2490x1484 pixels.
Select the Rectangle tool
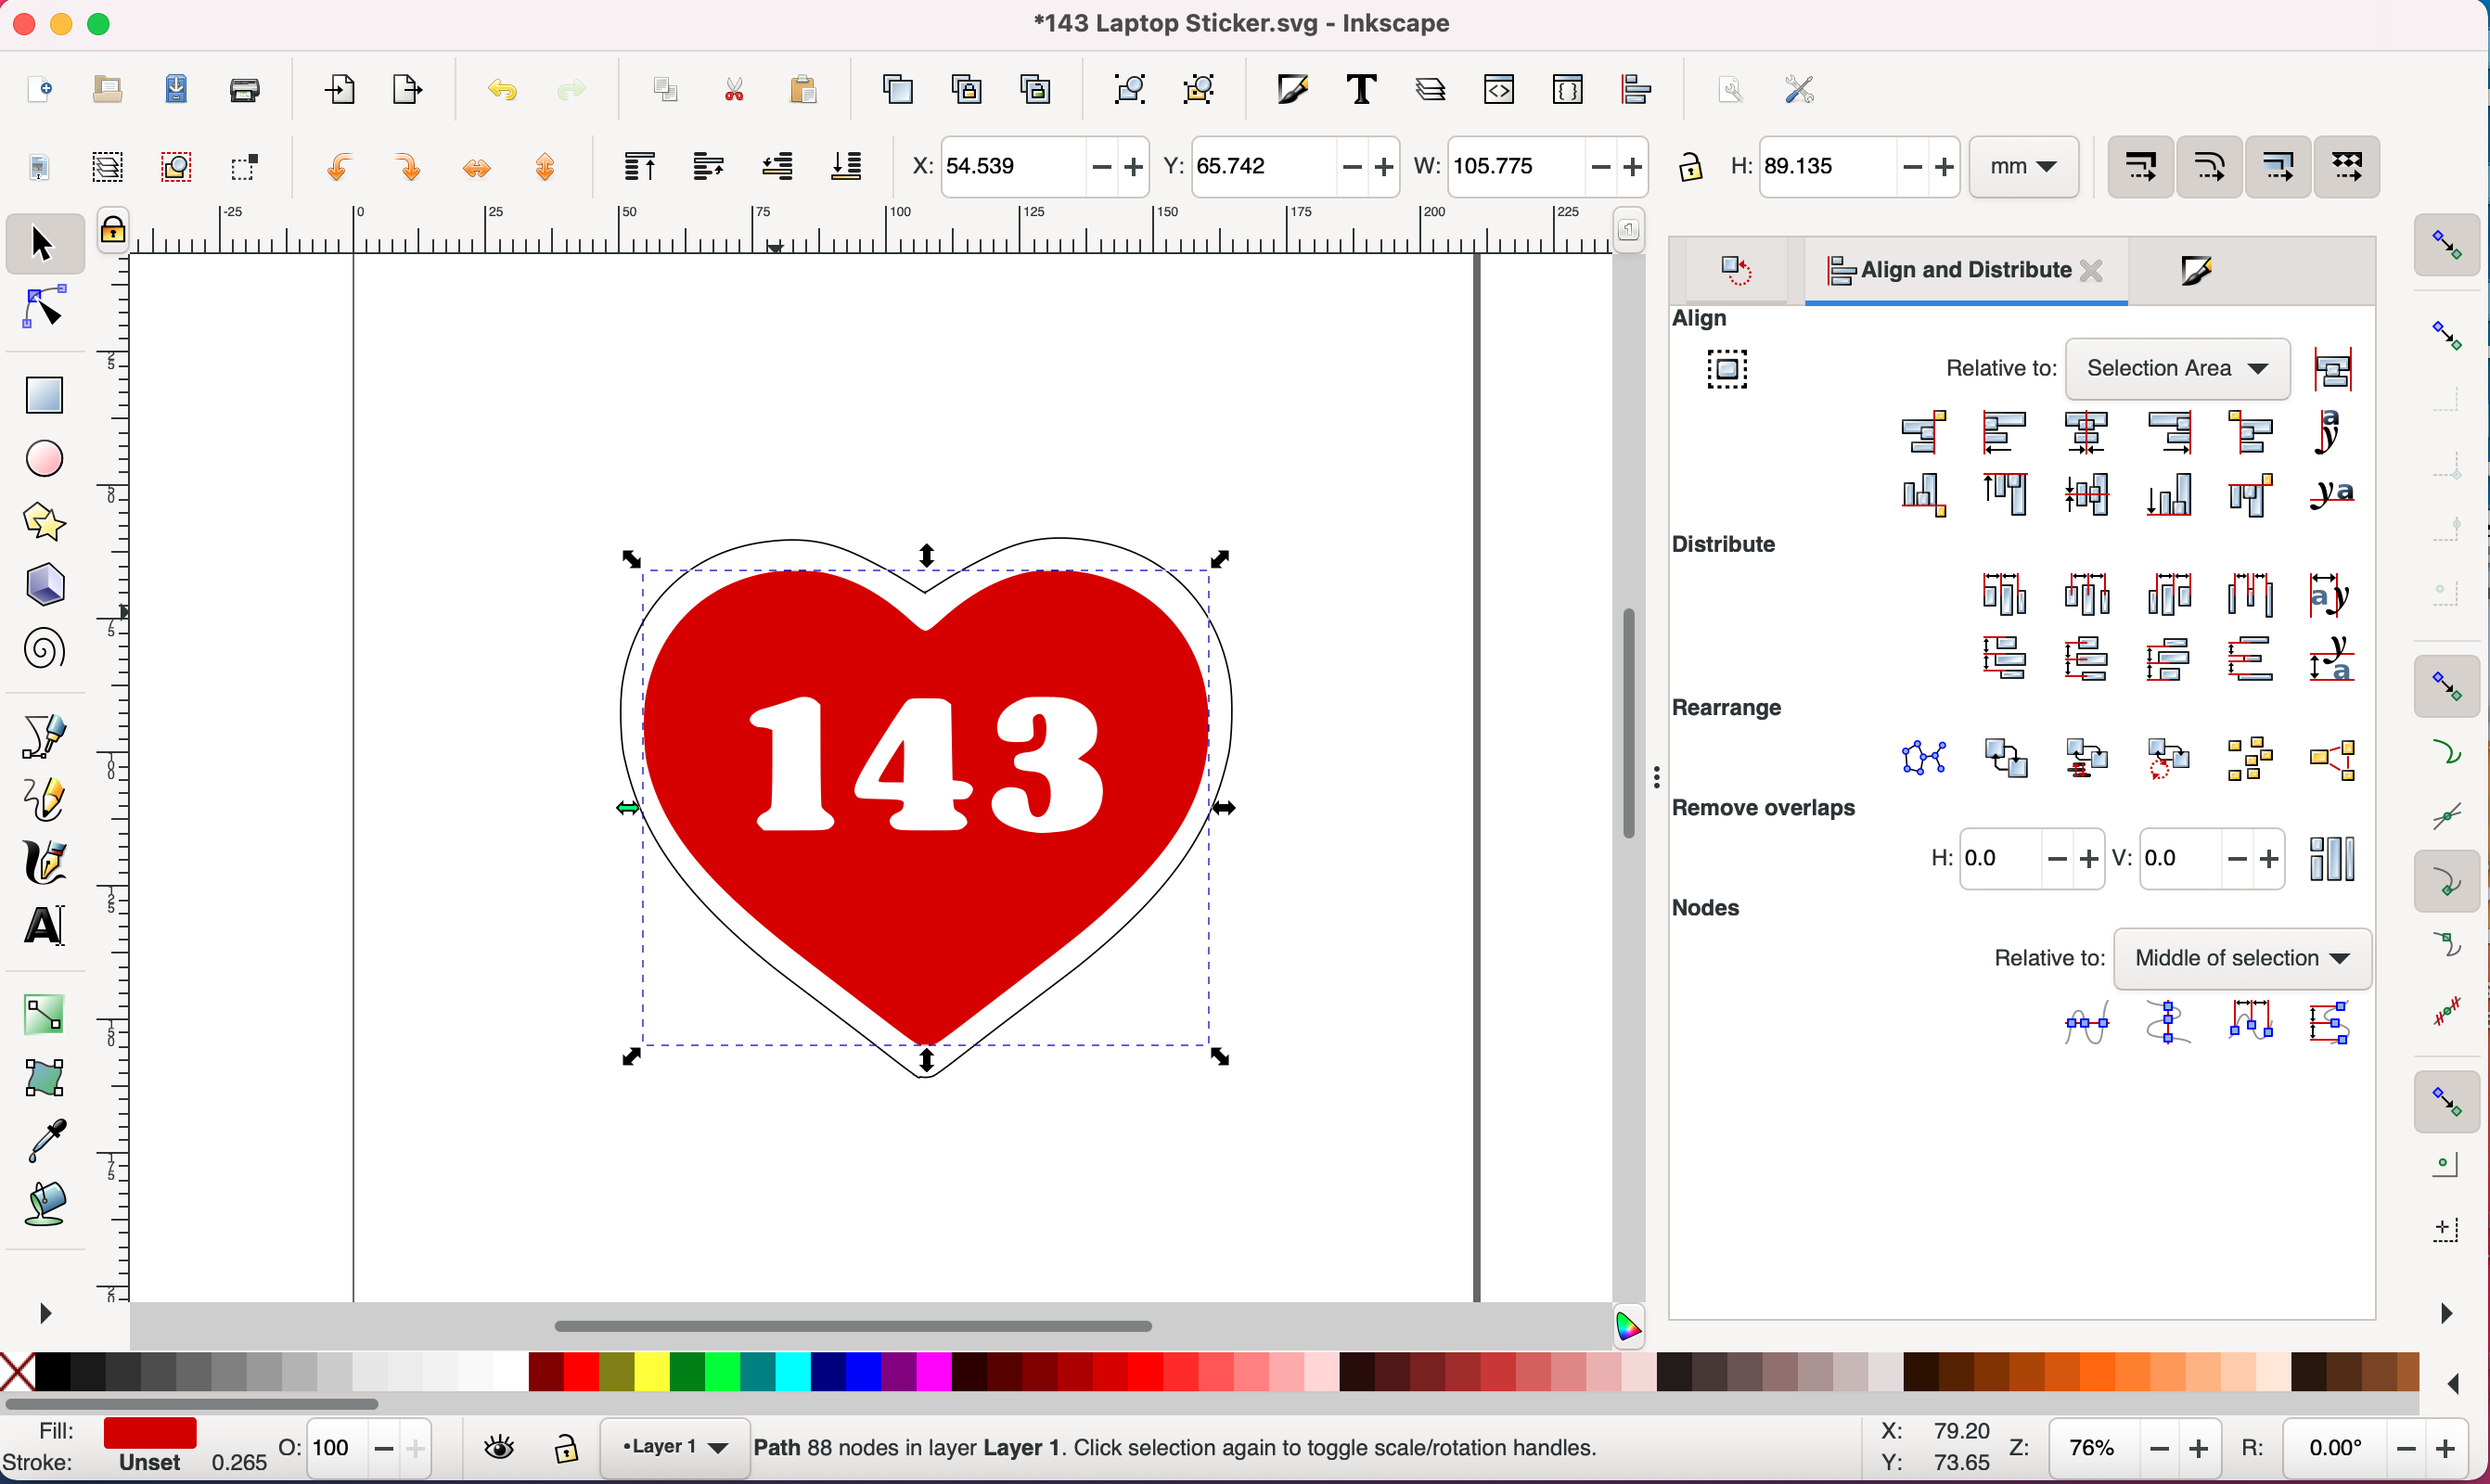tap(44, 395)
